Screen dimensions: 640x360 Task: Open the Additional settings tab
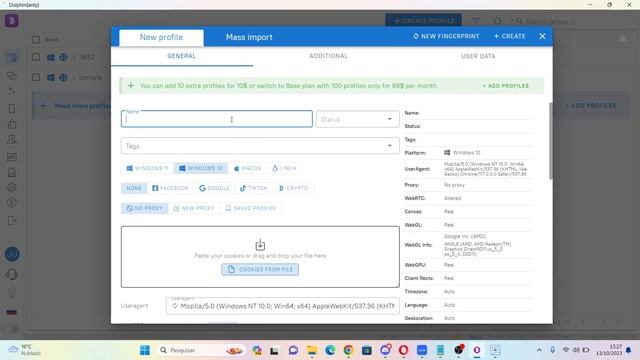point(328,56)
